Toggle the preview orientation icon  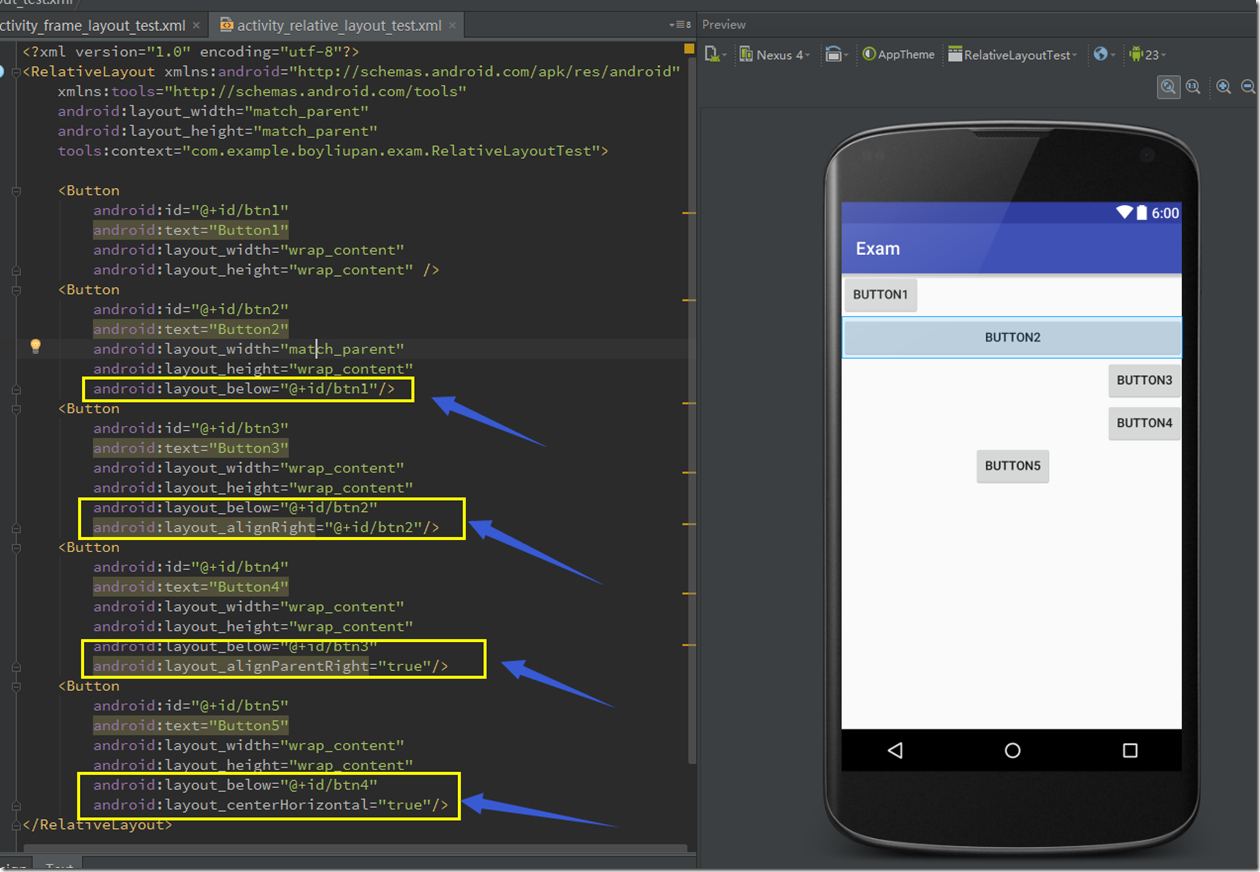tap(833, 55)
